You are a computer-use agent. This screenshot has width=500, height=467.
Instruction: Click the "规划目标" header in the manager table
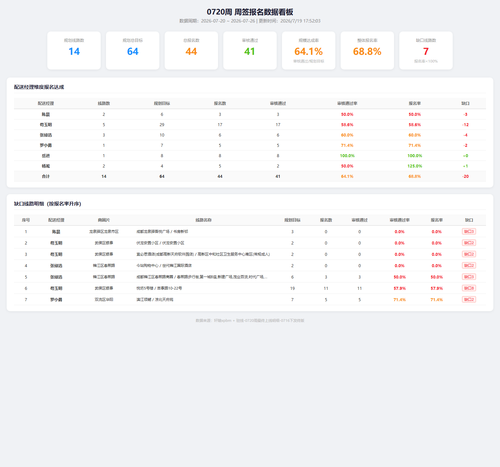point(162,103)
